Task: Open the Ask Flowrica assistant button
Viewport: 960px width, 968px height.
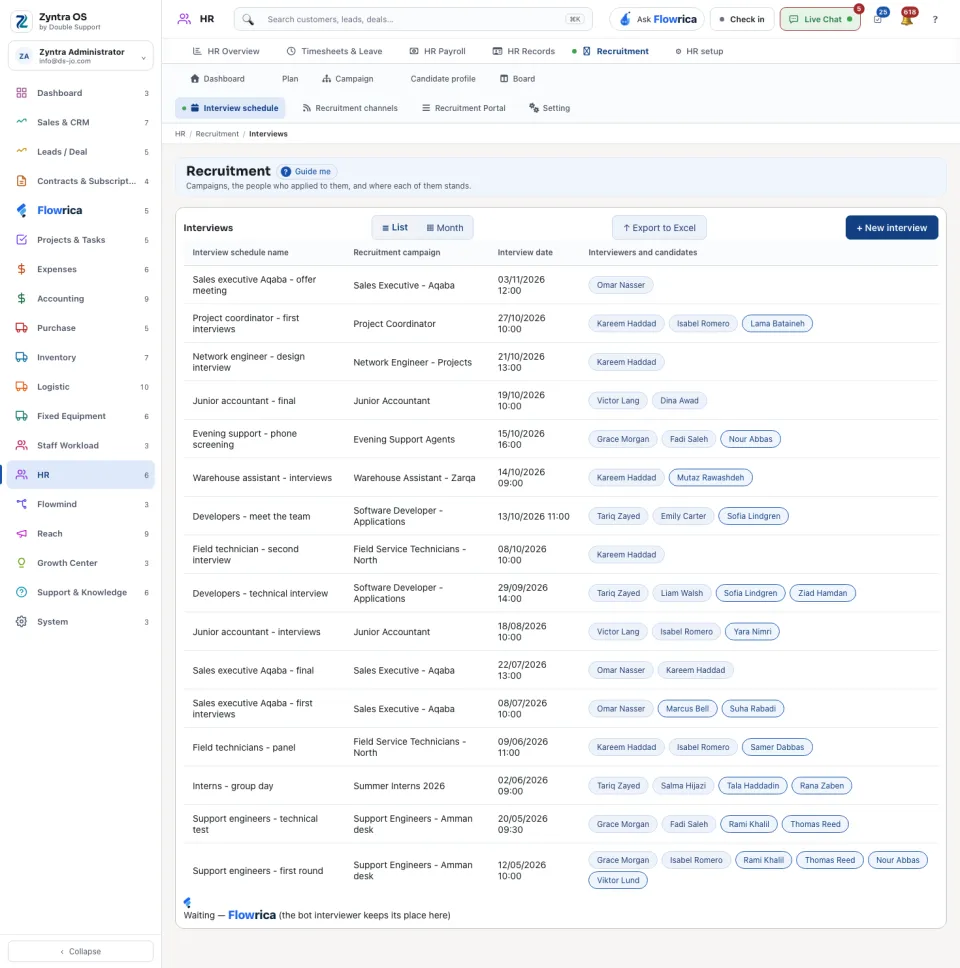Action: point(658,19)
